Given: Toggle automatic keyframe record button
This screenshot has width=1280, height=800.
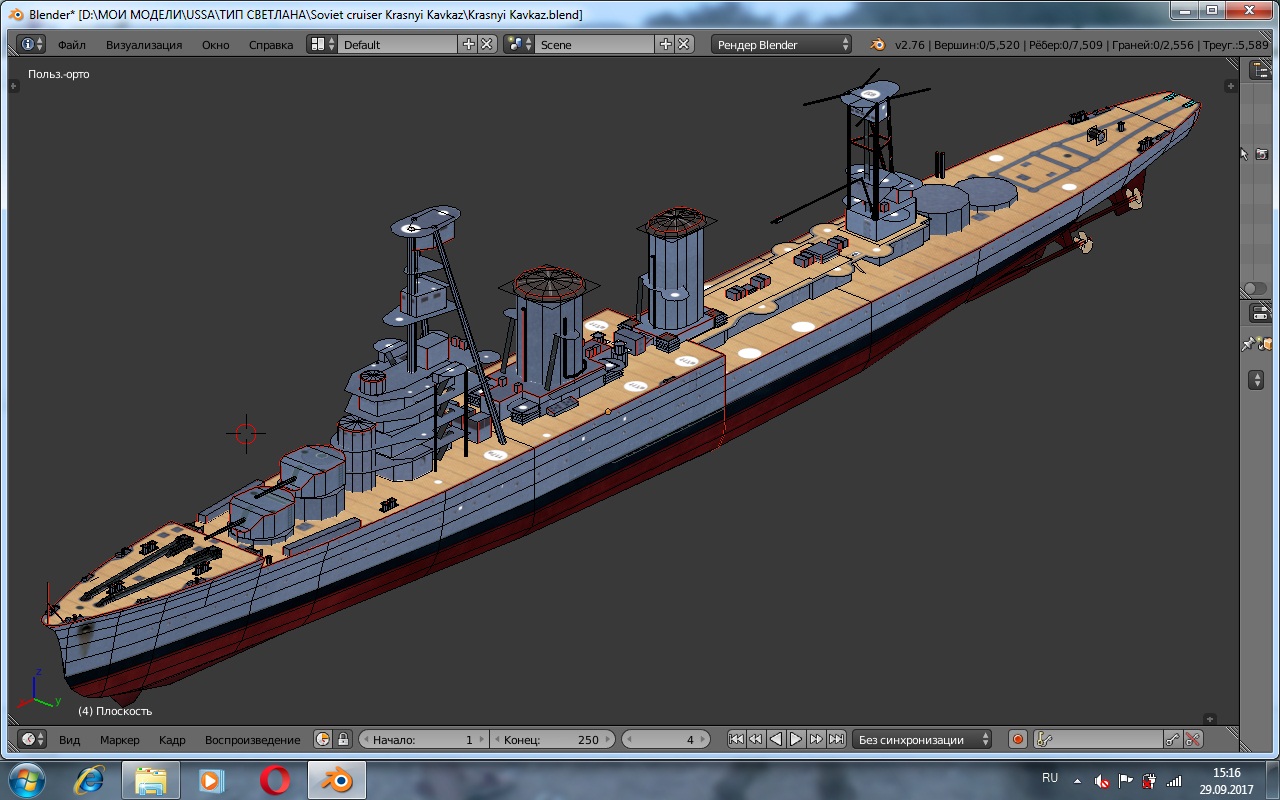Looking at the screenshot, I should pyautogui.click(x=1018, y=739).
